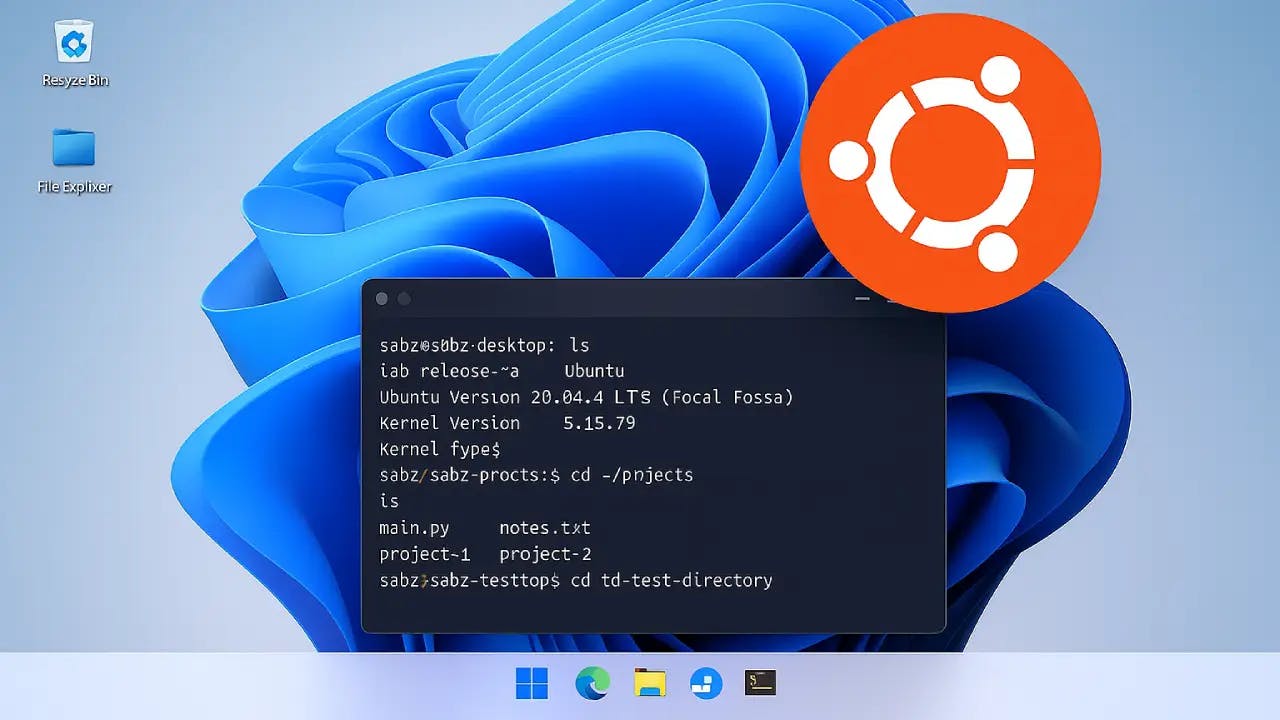This screenshot has width=1280, height=720.
Task: Launch Microsoft Edge from the taskbar
Action: click(592, 684)
